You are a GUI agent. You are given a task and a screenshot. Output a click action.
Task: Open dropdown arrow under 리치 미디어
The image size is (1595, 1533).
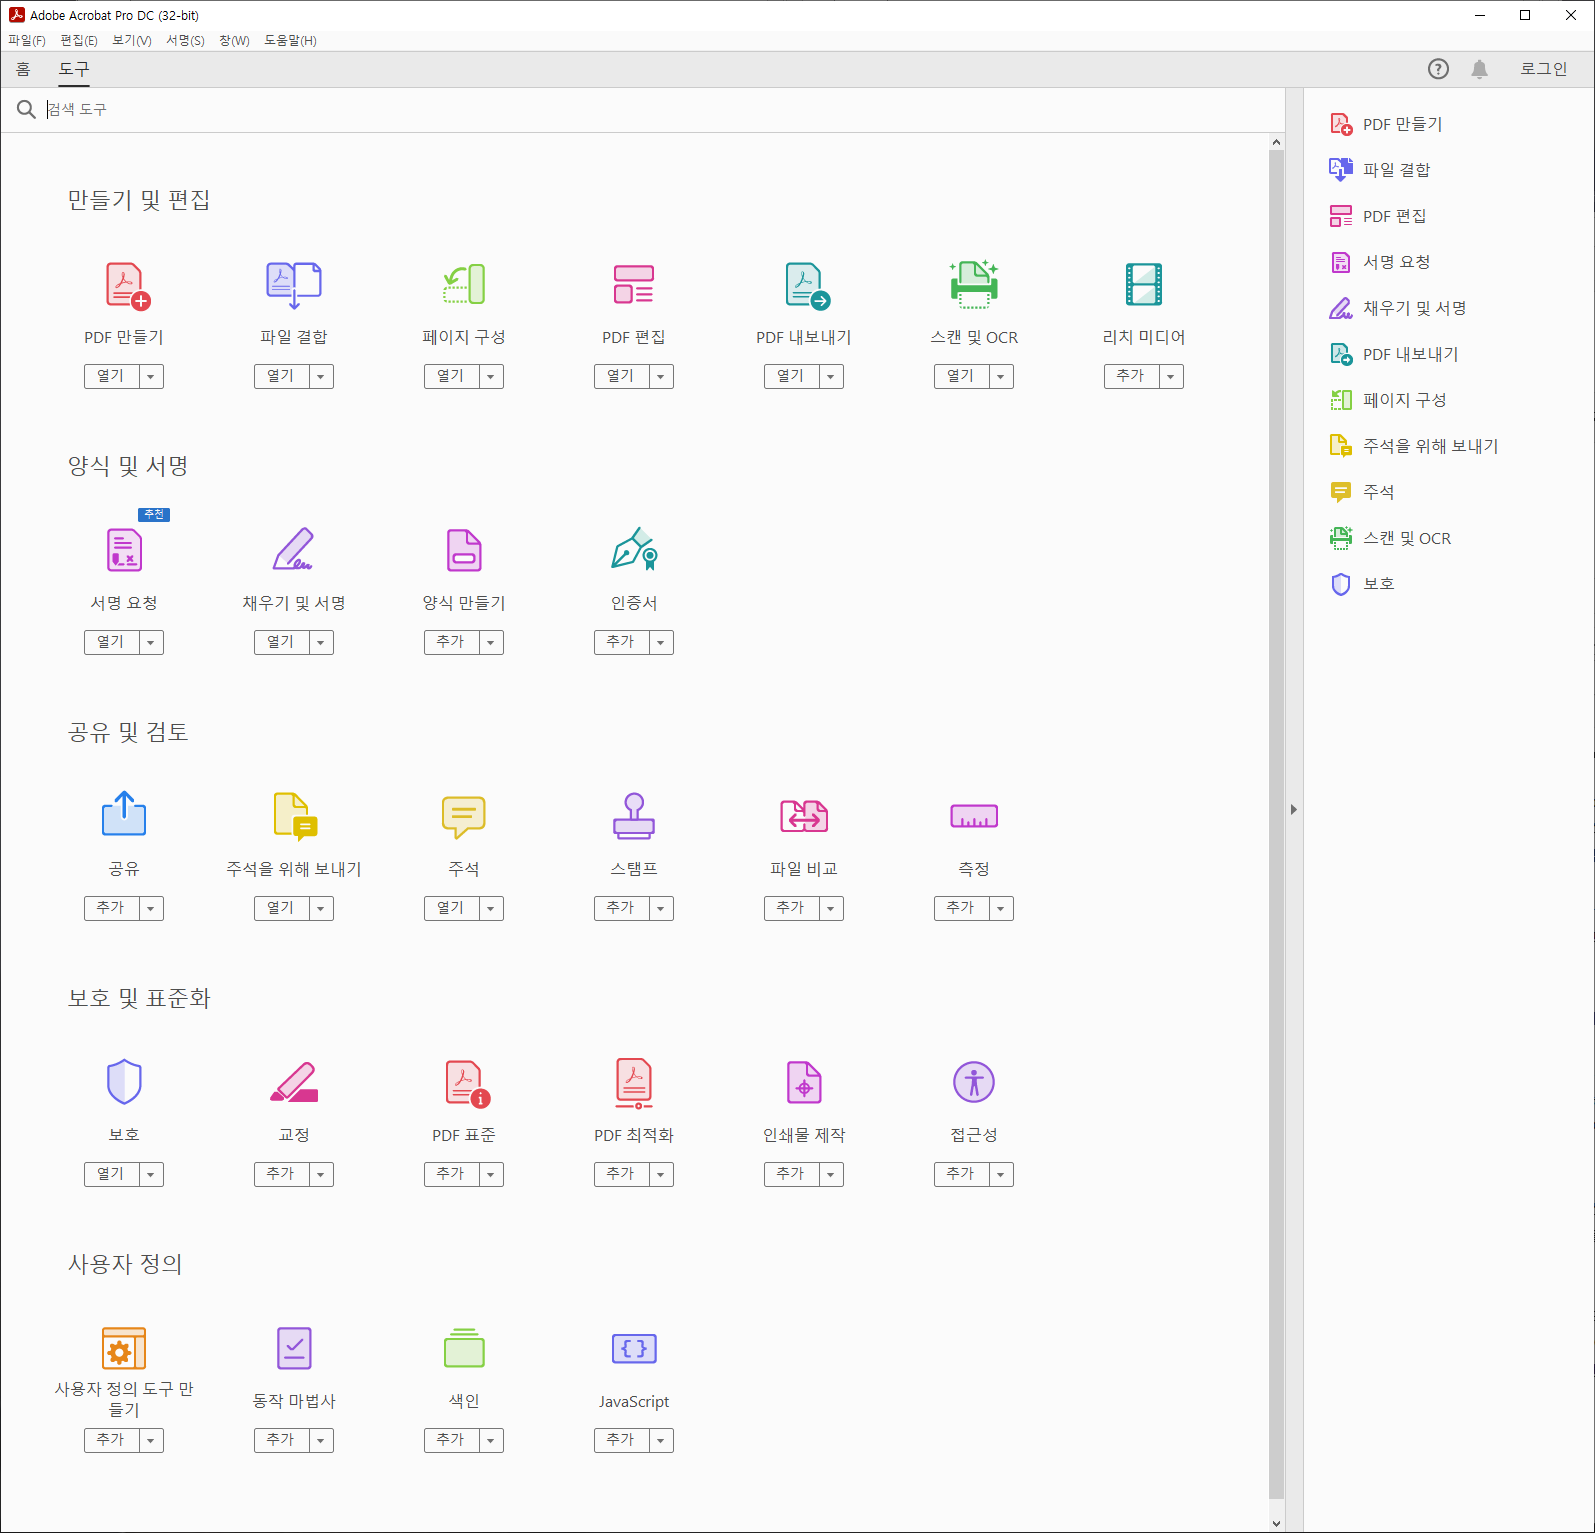point(1171,376)
